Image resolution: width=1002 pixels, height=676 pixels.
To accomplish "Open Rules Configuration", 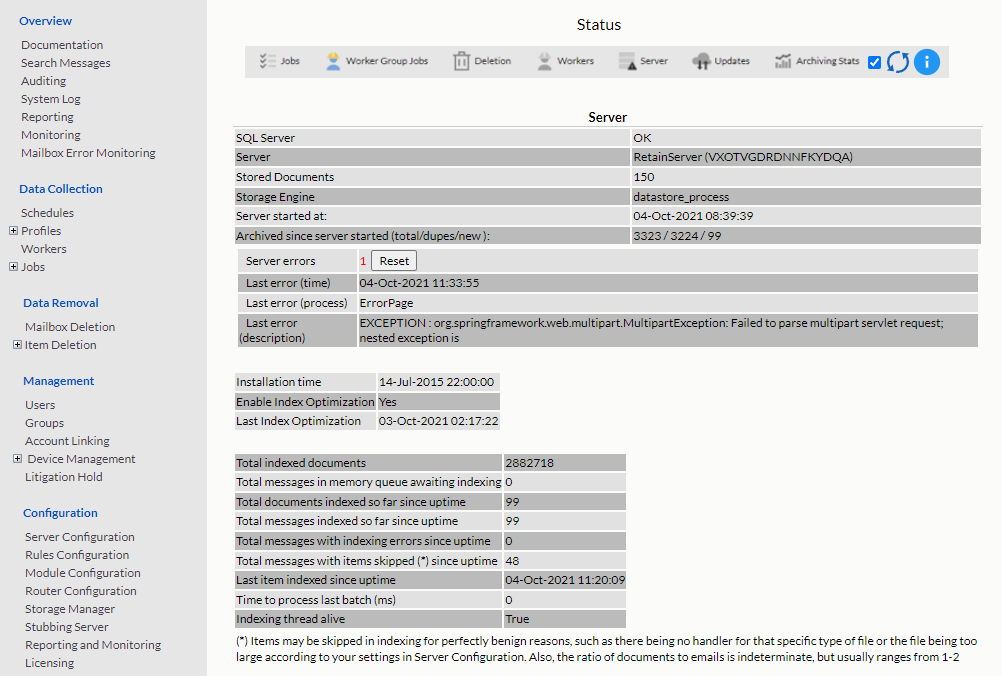I will [x=77, y=555].
